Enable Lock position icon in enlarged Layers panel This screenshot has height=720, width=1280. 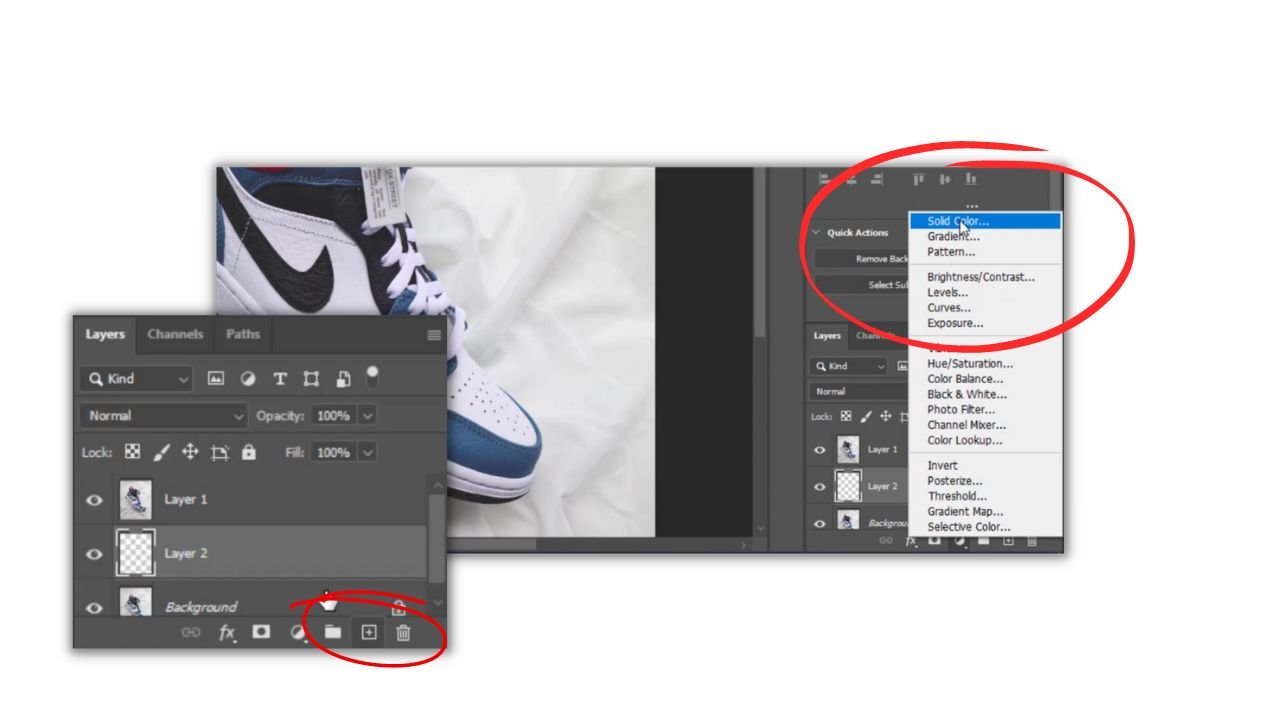(190, 452)
